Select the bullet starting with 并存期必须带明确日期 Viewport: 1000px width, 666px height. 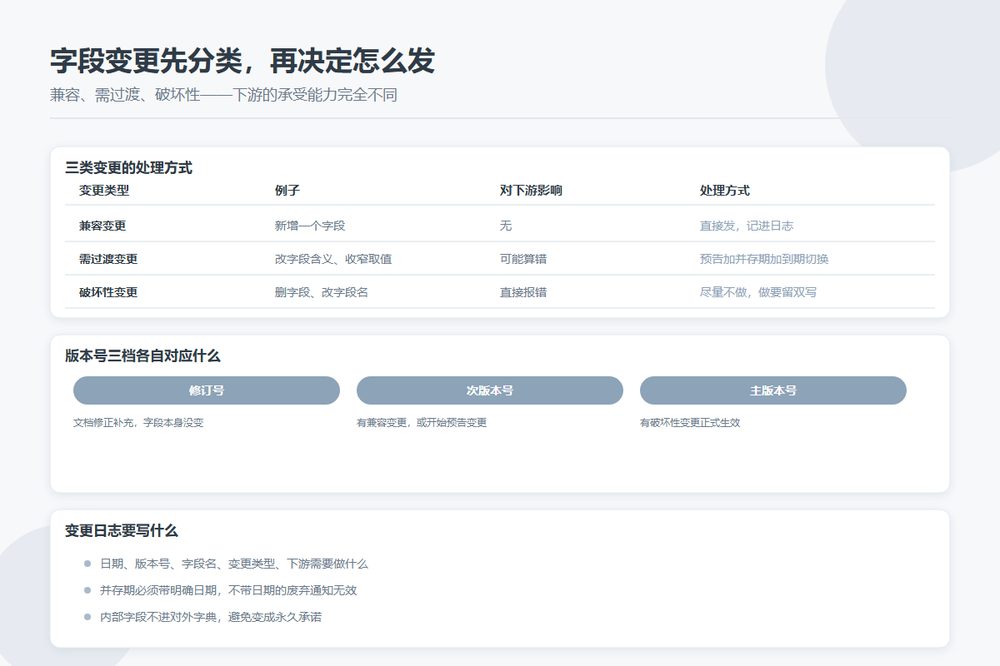coord(228,591)
